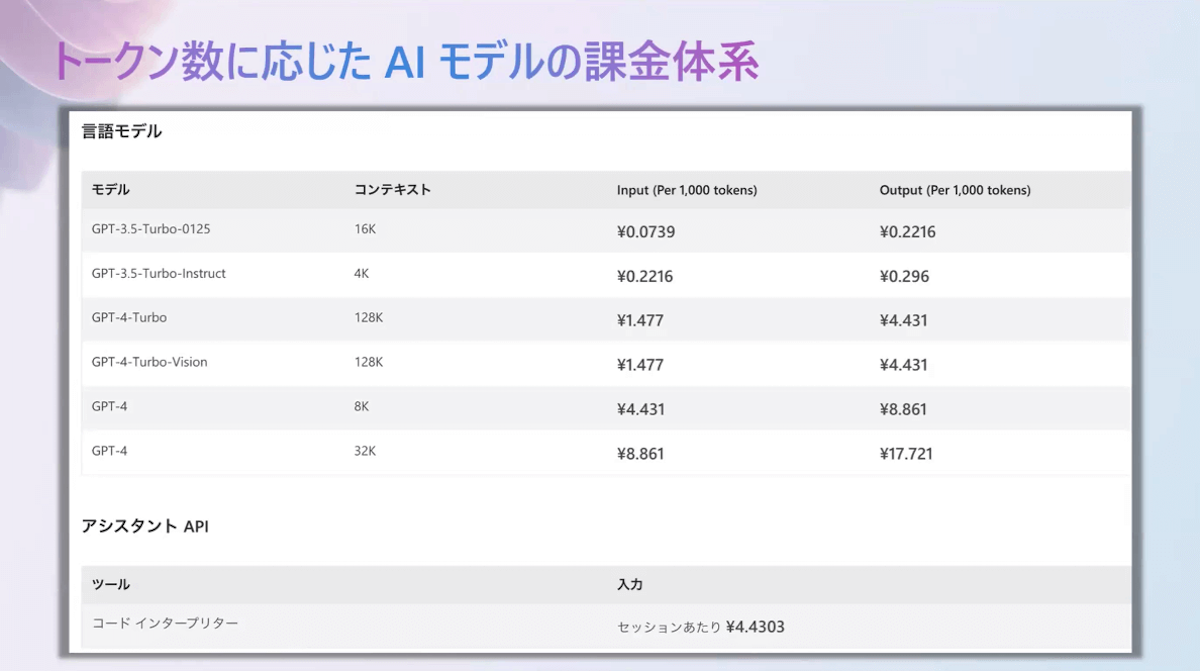The image size is (1200, 671).
Task: Click GPT-4 8K input price ¥4.431
Action: [641, 409]
